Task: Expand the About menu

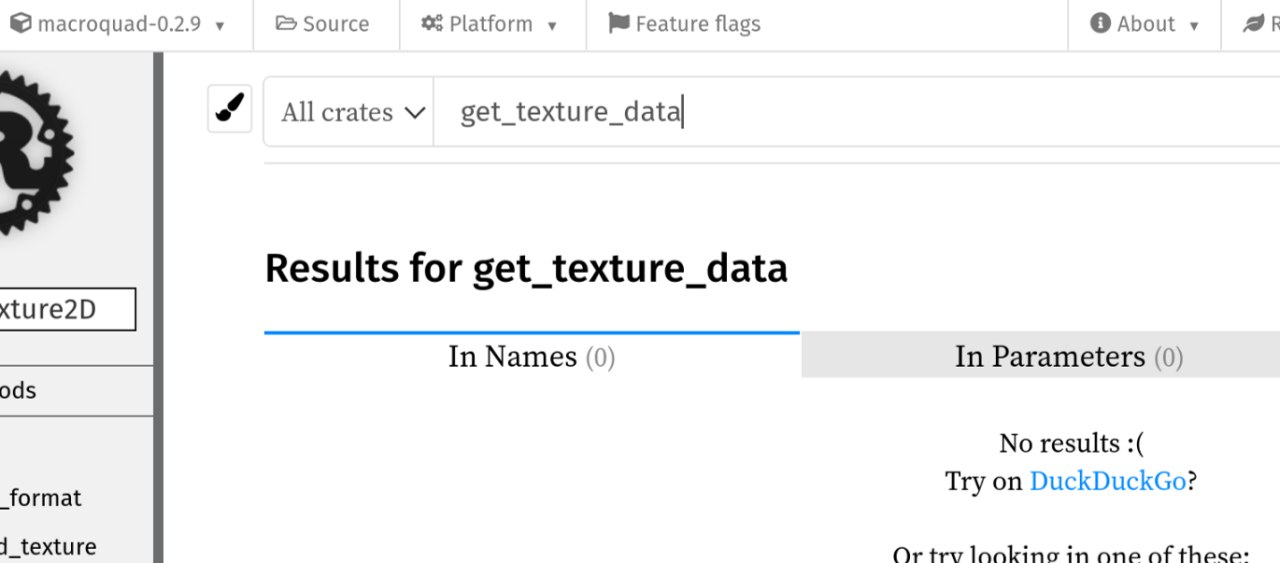Action: (1144, 24)
